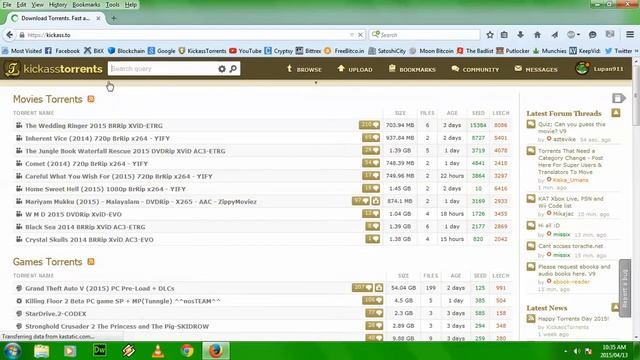Open UPLOAD in site navigation
The width and height of the screenshot is (640, 360).
[x=355, y=69]
